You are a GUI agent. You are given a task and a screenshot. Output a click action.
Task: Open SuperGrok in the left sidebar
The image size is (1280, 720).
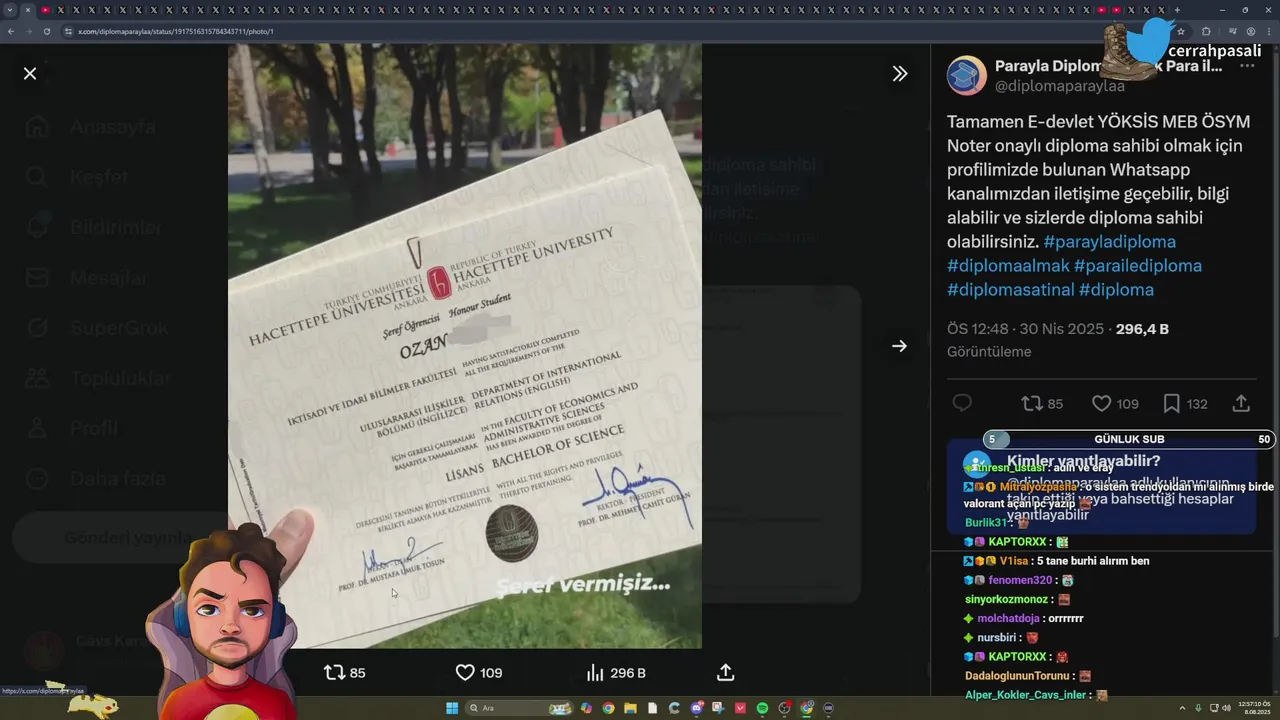pos(96,328)
